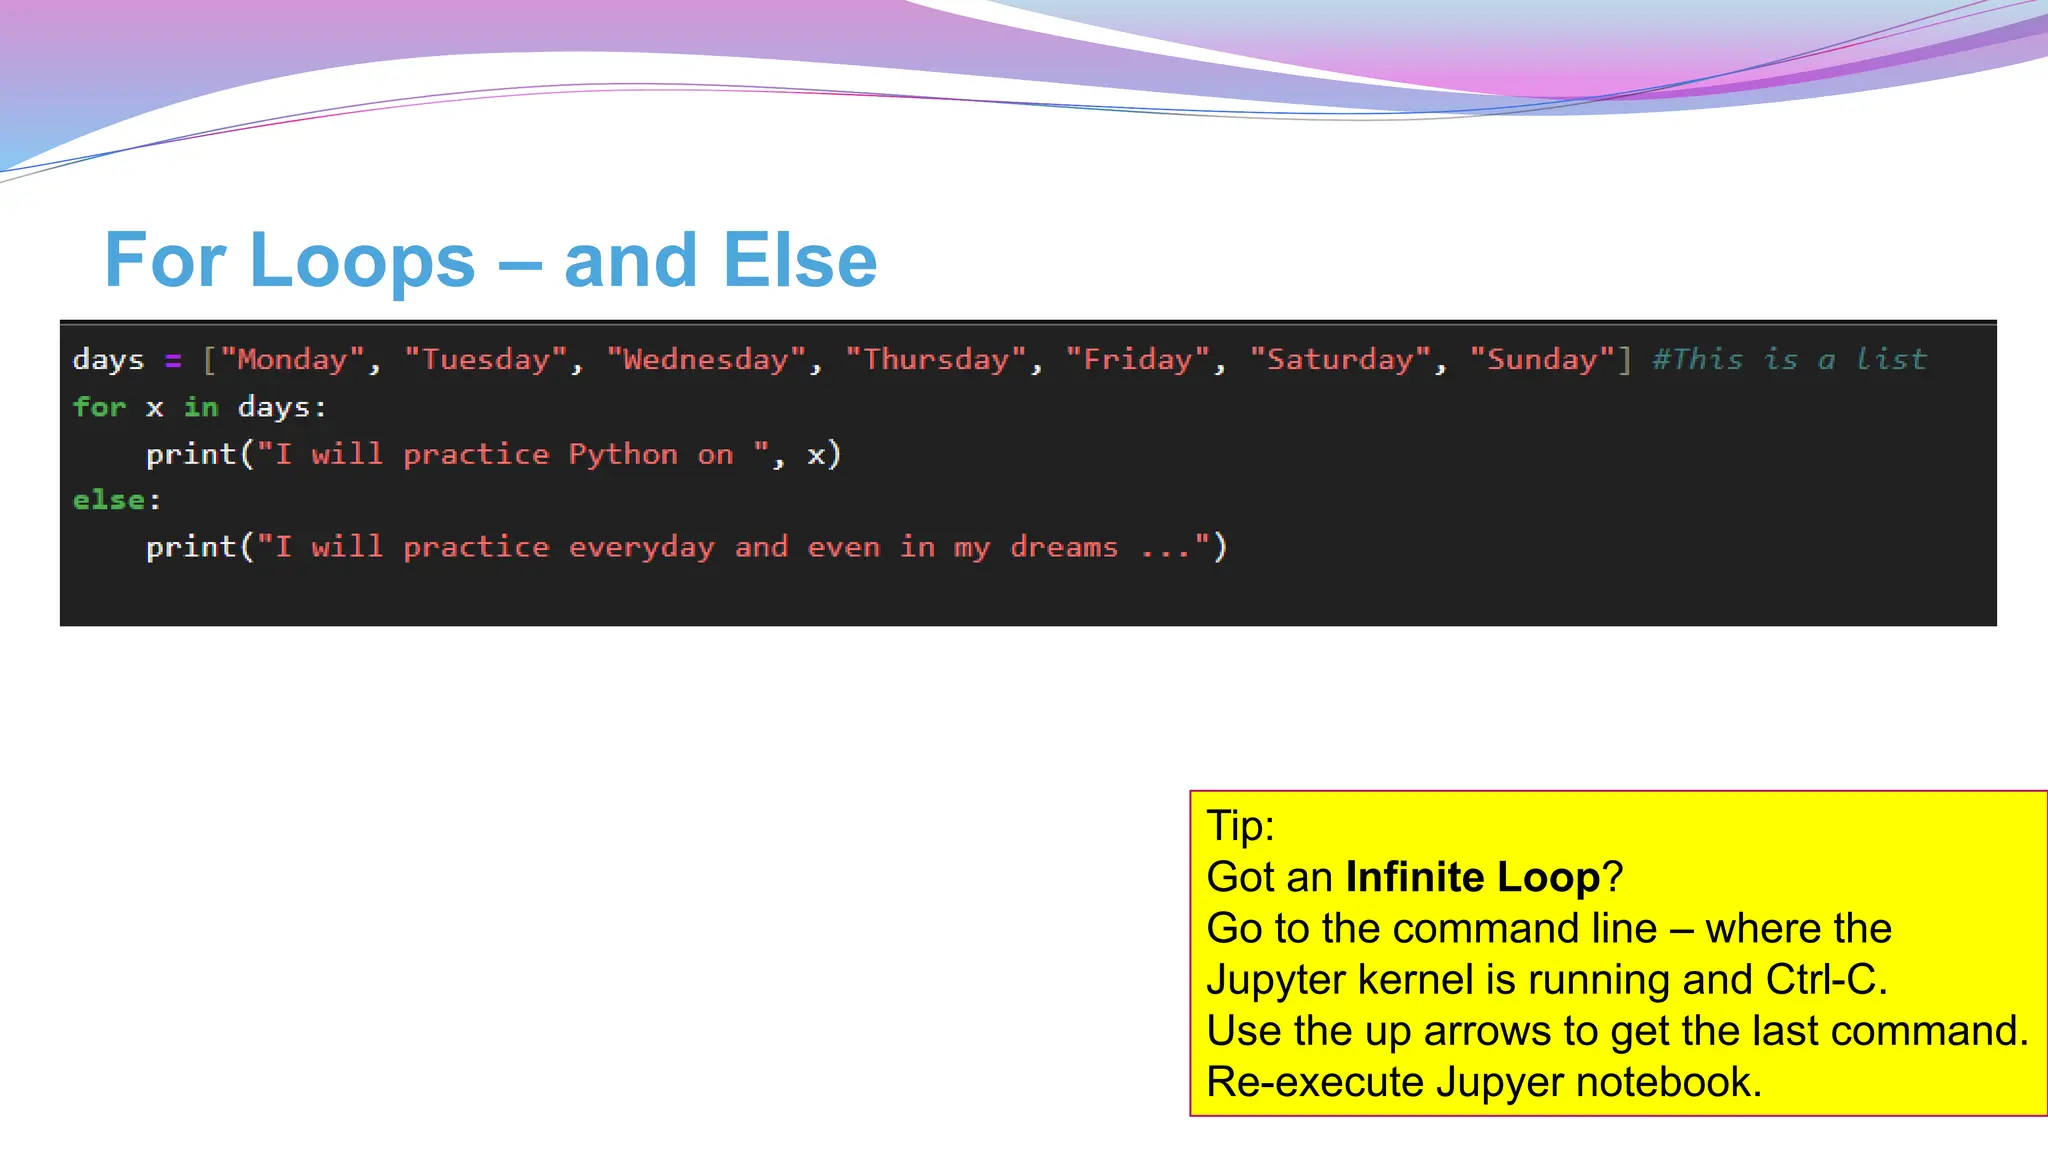Click the slide title "For Loops – and Else"
The image size is (2048, 1152).
(490, 260)
